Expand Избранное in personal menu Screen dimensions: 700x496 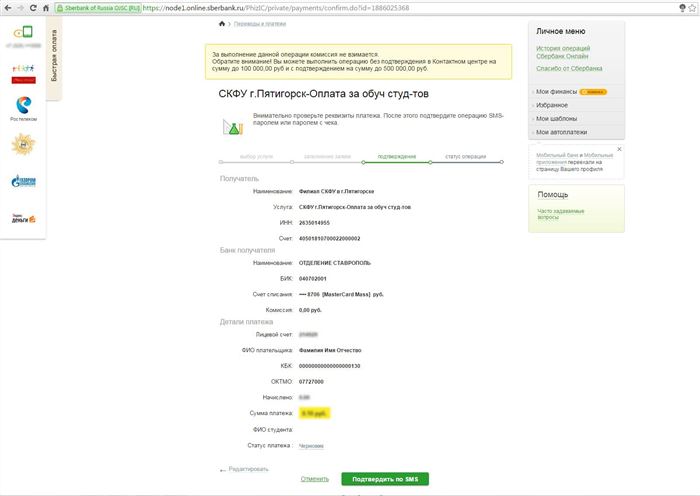point(552,105)
